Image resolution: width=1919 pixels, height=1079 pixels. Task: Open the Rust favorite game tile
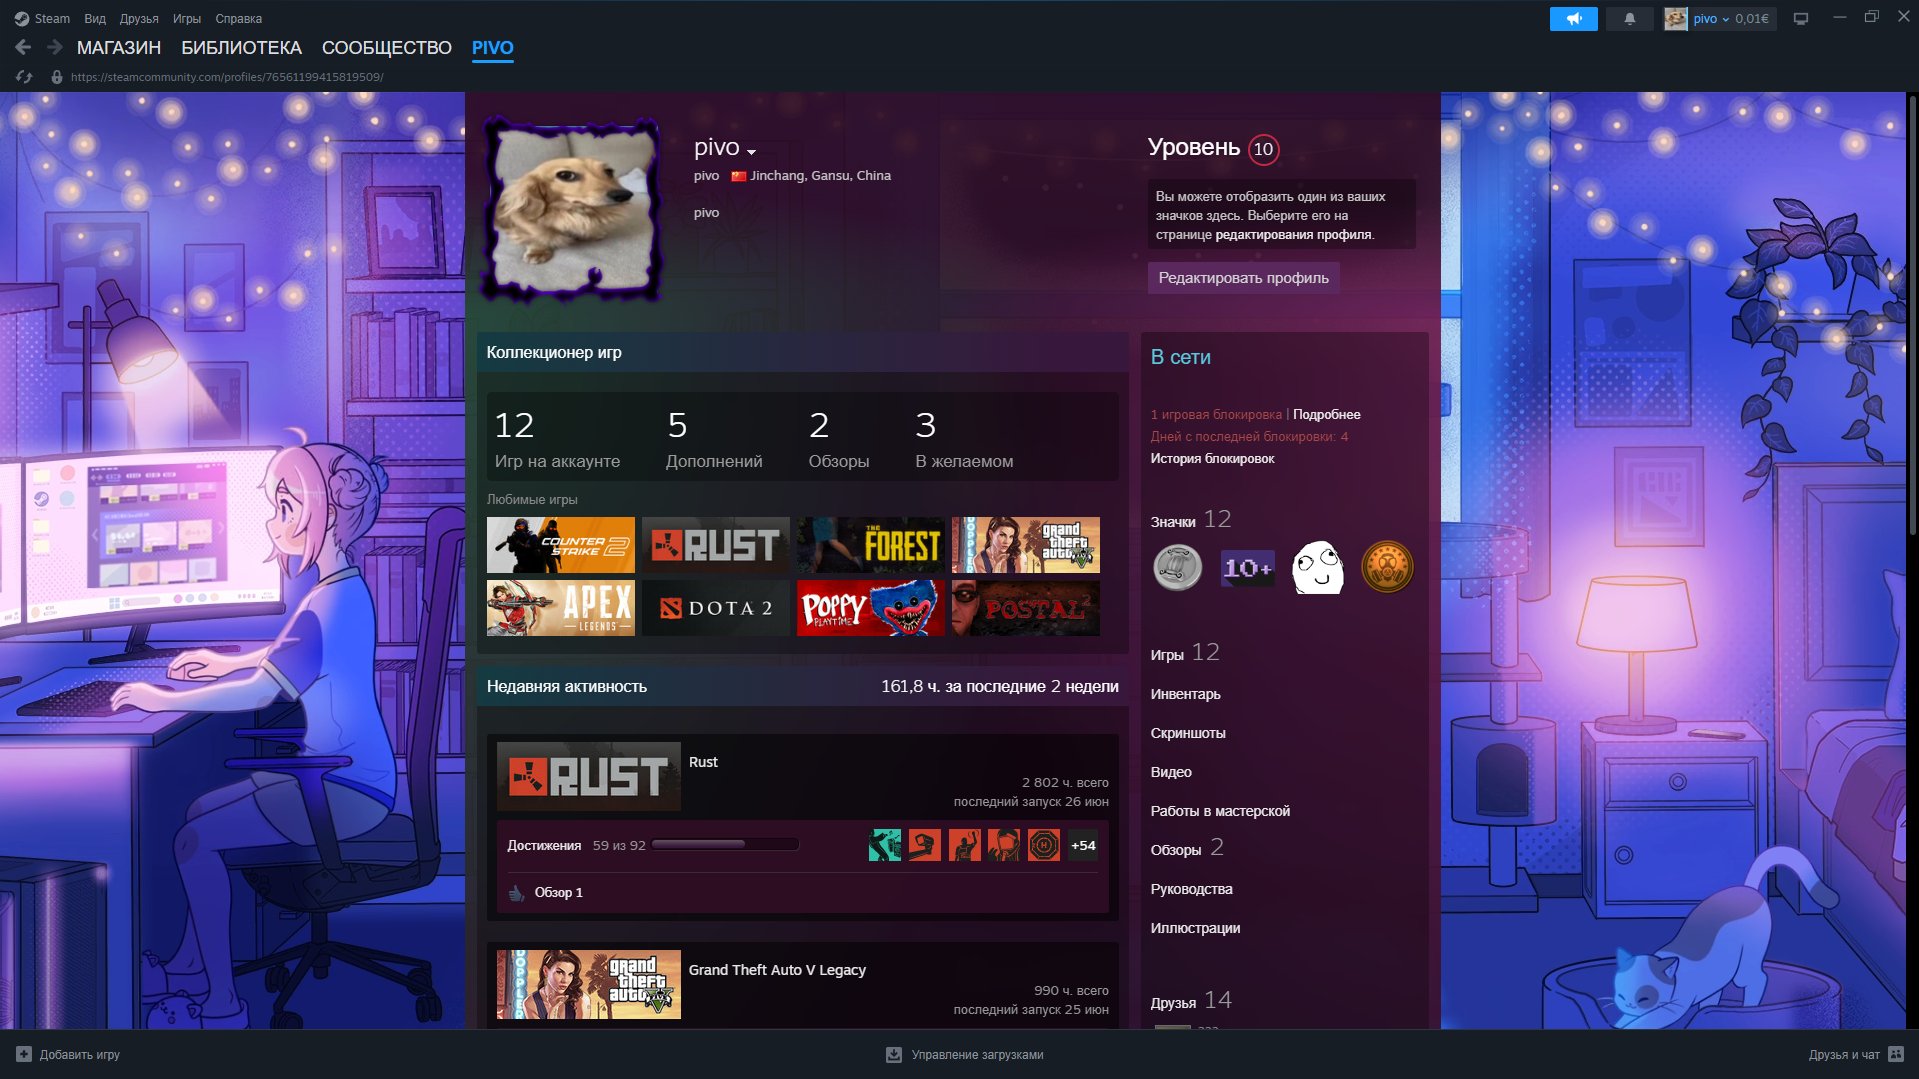pos(715,545)
